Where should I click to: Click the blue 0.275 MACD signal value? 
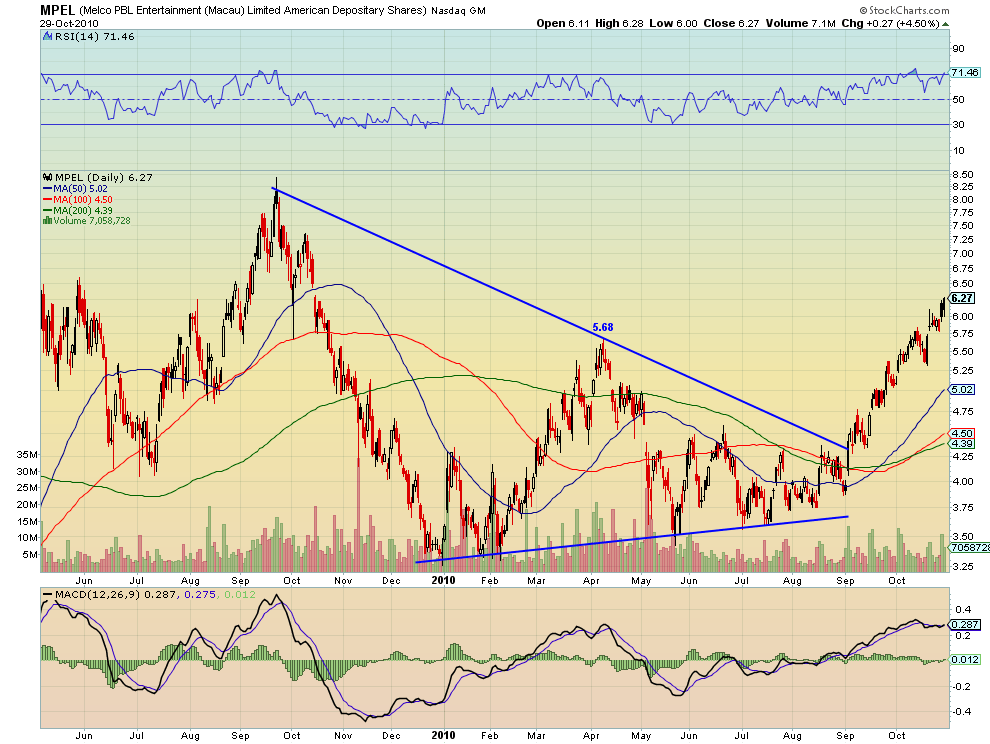point(198,594)
